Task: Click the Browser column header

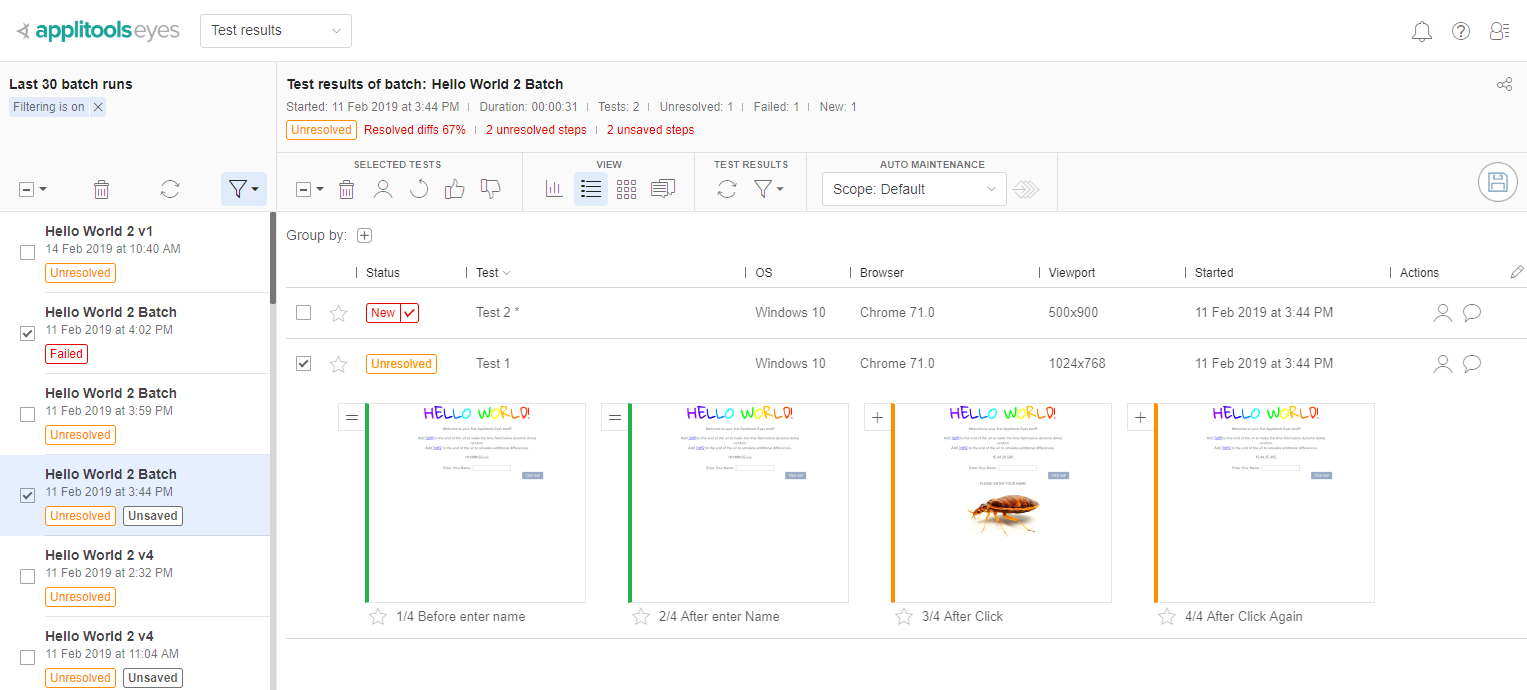Action: coord(881,273)
